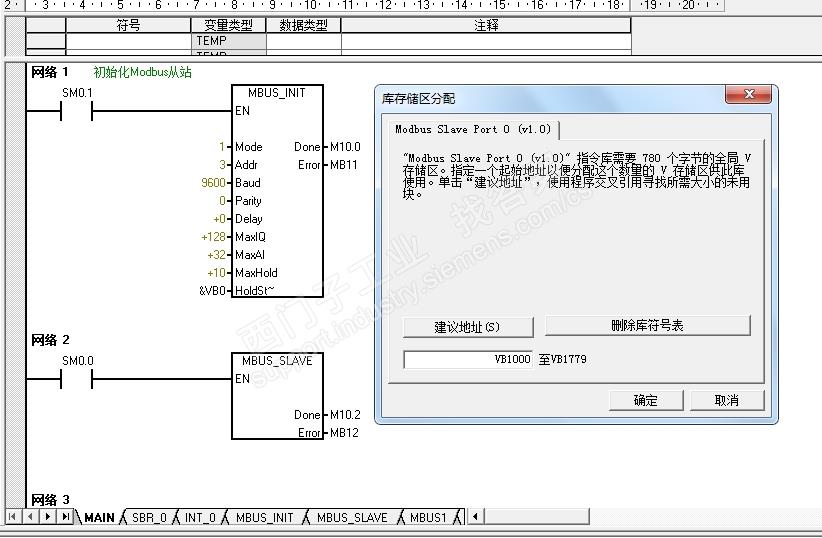Select the SM0.1 contact in network 1
The width and height of the screenshot is (822, 538).
coord(77,111)
